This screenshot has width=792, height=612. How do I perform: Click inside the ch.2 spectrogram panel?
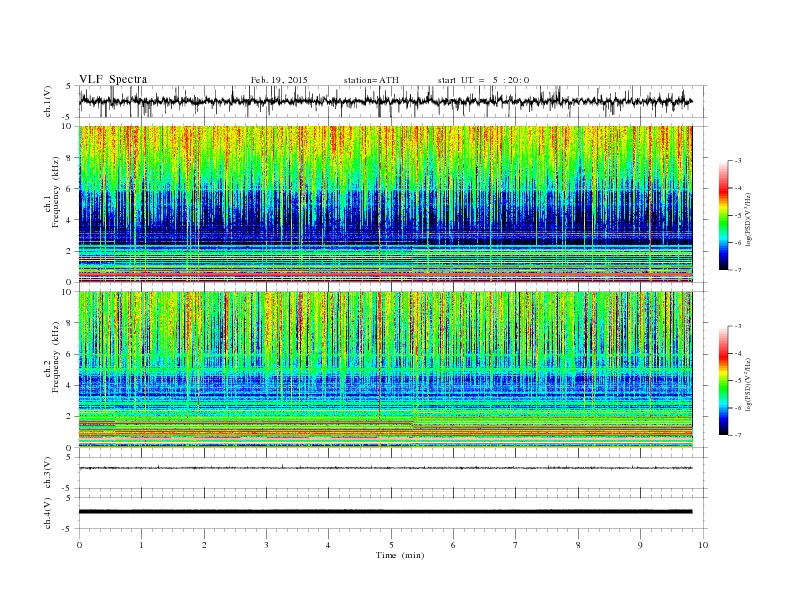[x=385, y=369]
